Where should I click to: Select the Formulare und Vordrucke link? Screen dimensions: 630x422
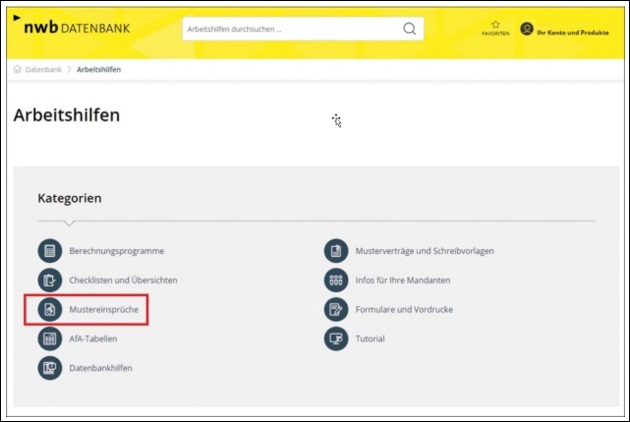[404, 310]
